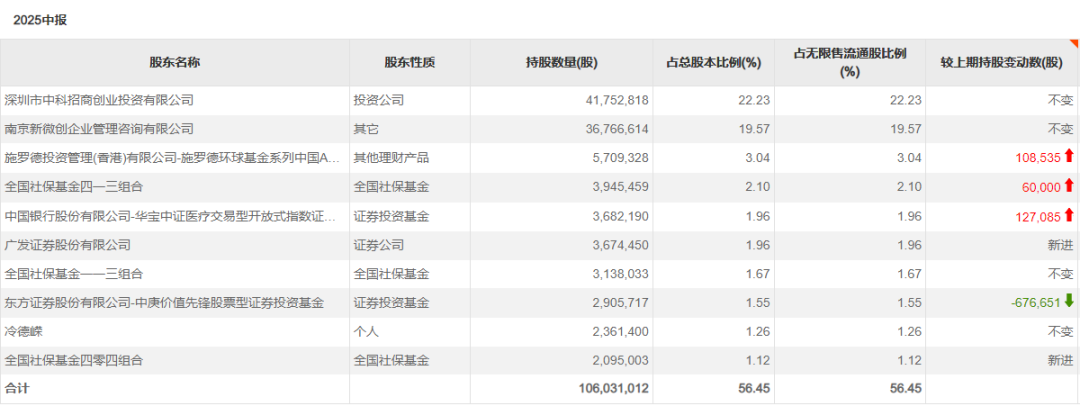Click the 个人 shareholder type cell
The image size is (1080, 406).
366,332
